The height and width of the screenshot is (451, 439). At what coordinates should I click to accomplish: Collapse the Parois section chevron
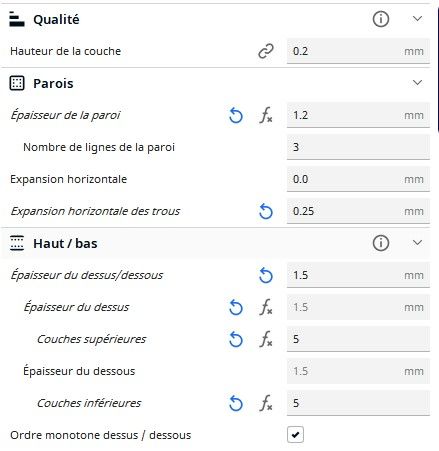(417, 82)
